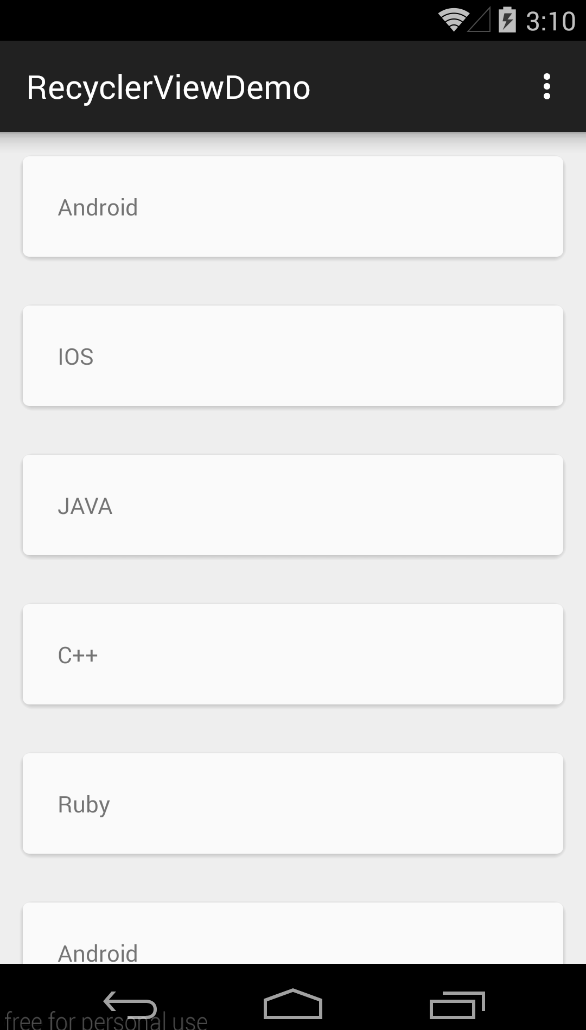This screenshot has width=586, height=1030.
Task: Select the IOS list card
Action: point(293,355)
